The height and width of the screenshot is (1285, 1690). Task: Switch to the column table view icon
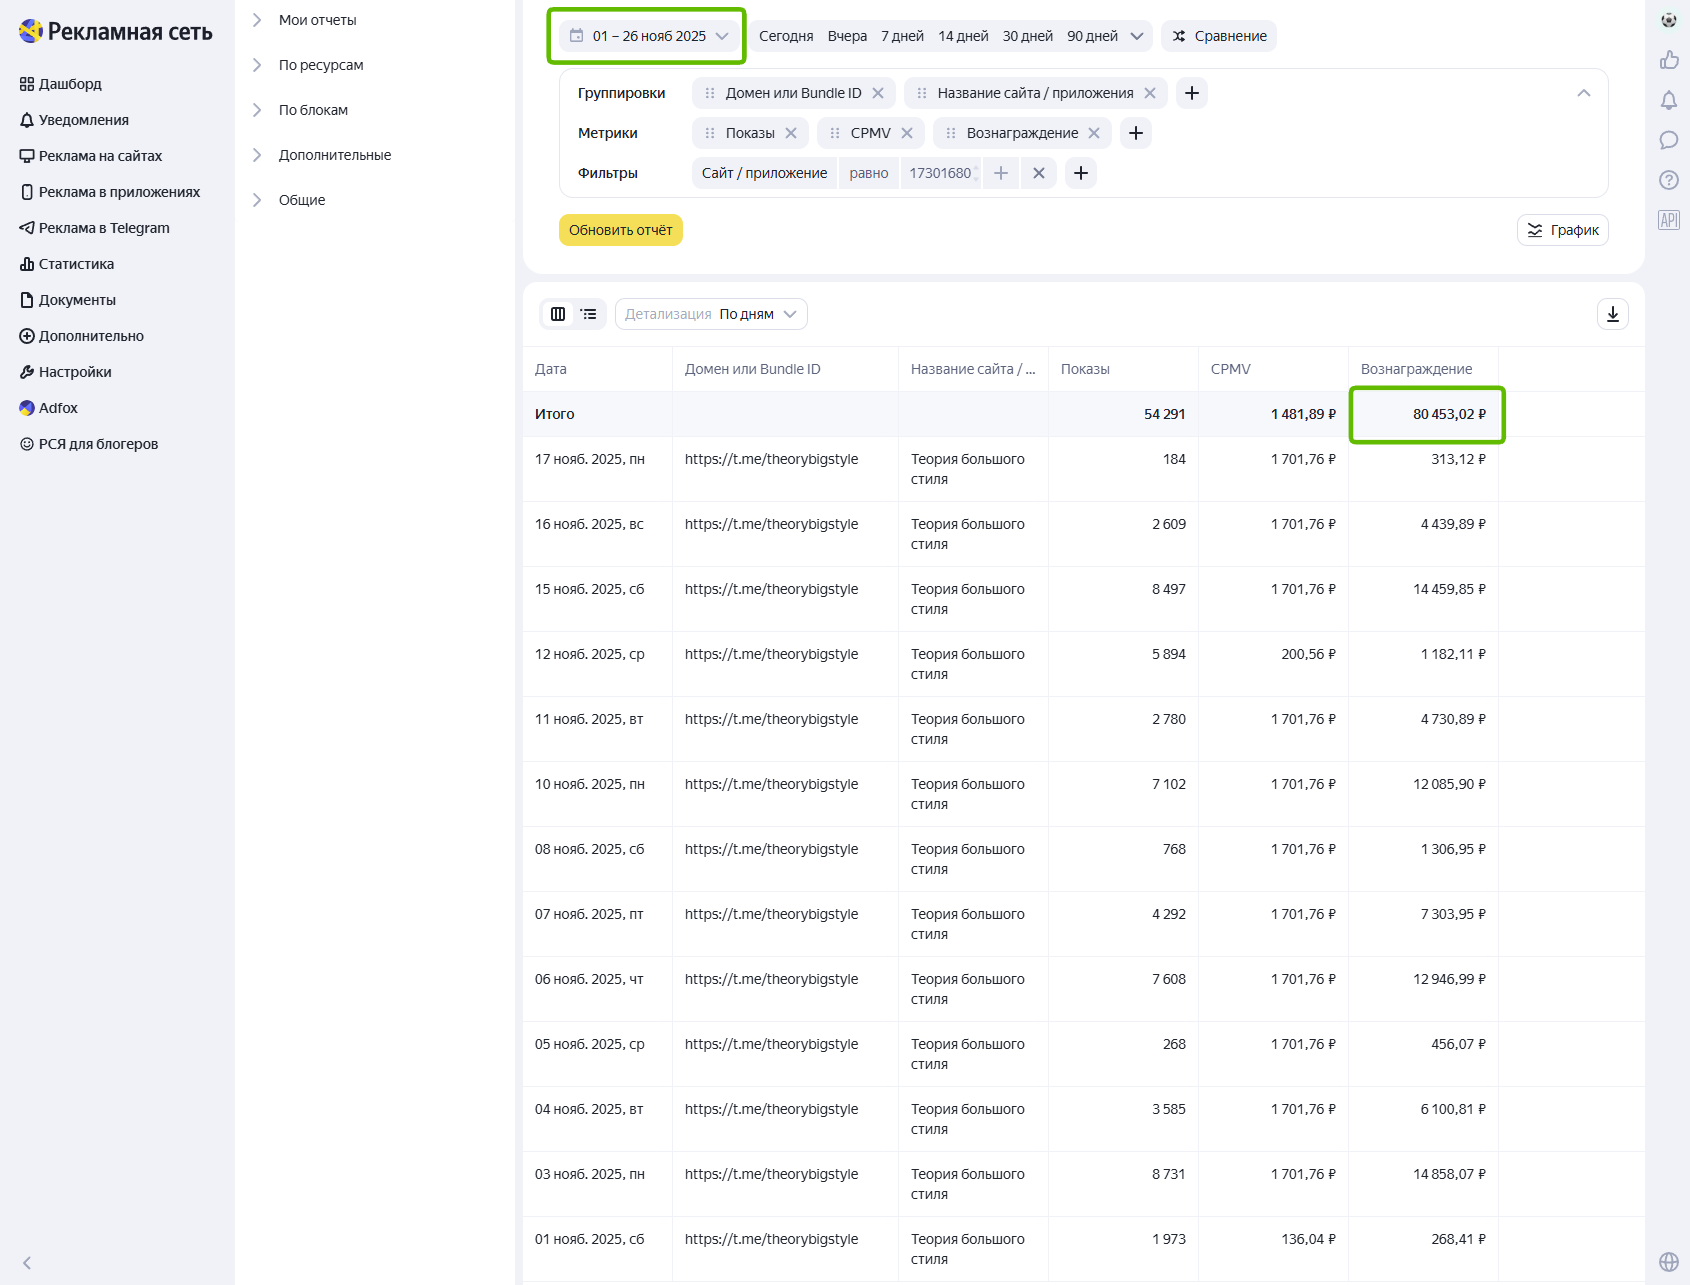[558, 314]
